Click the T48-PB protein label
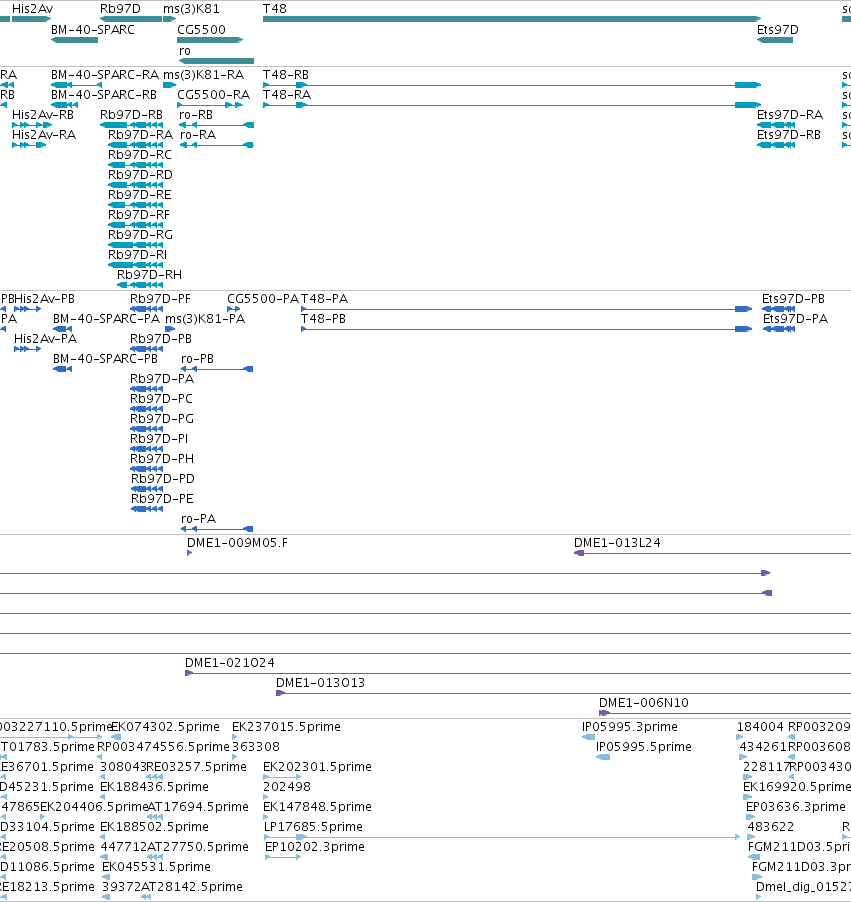851x902 pixels. 323,319
